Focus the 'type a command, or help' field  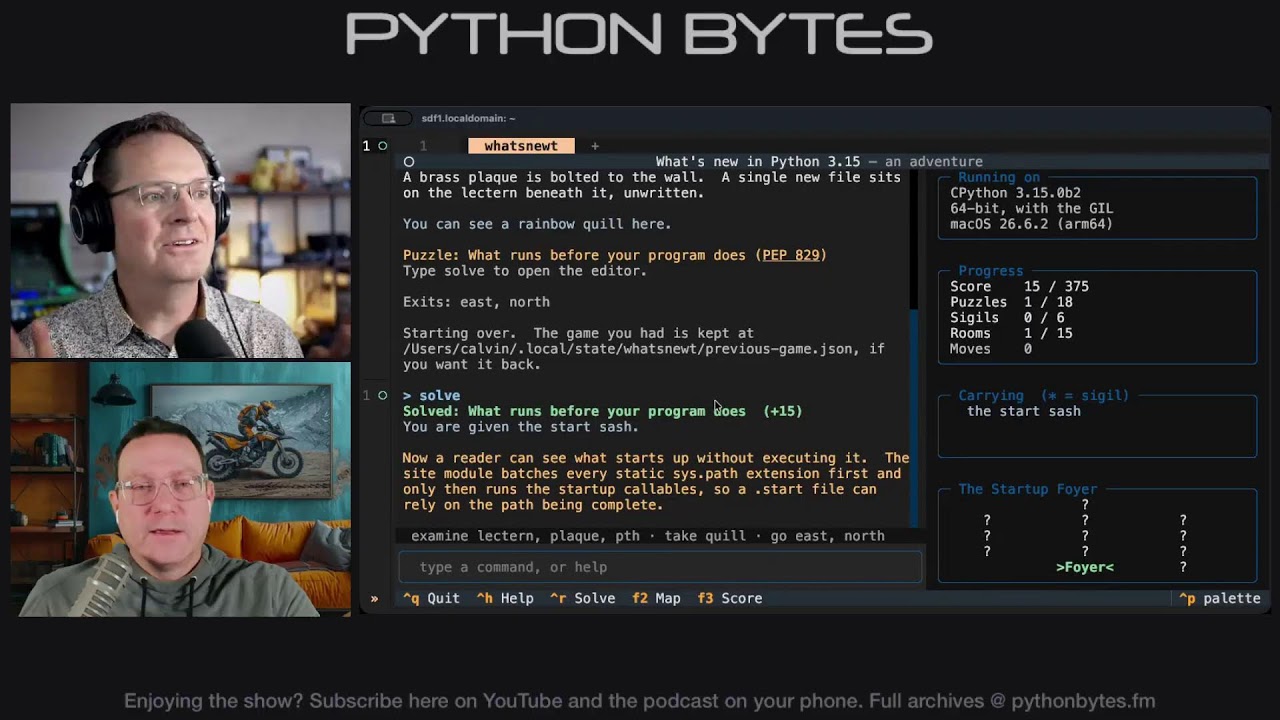[660, 567]
